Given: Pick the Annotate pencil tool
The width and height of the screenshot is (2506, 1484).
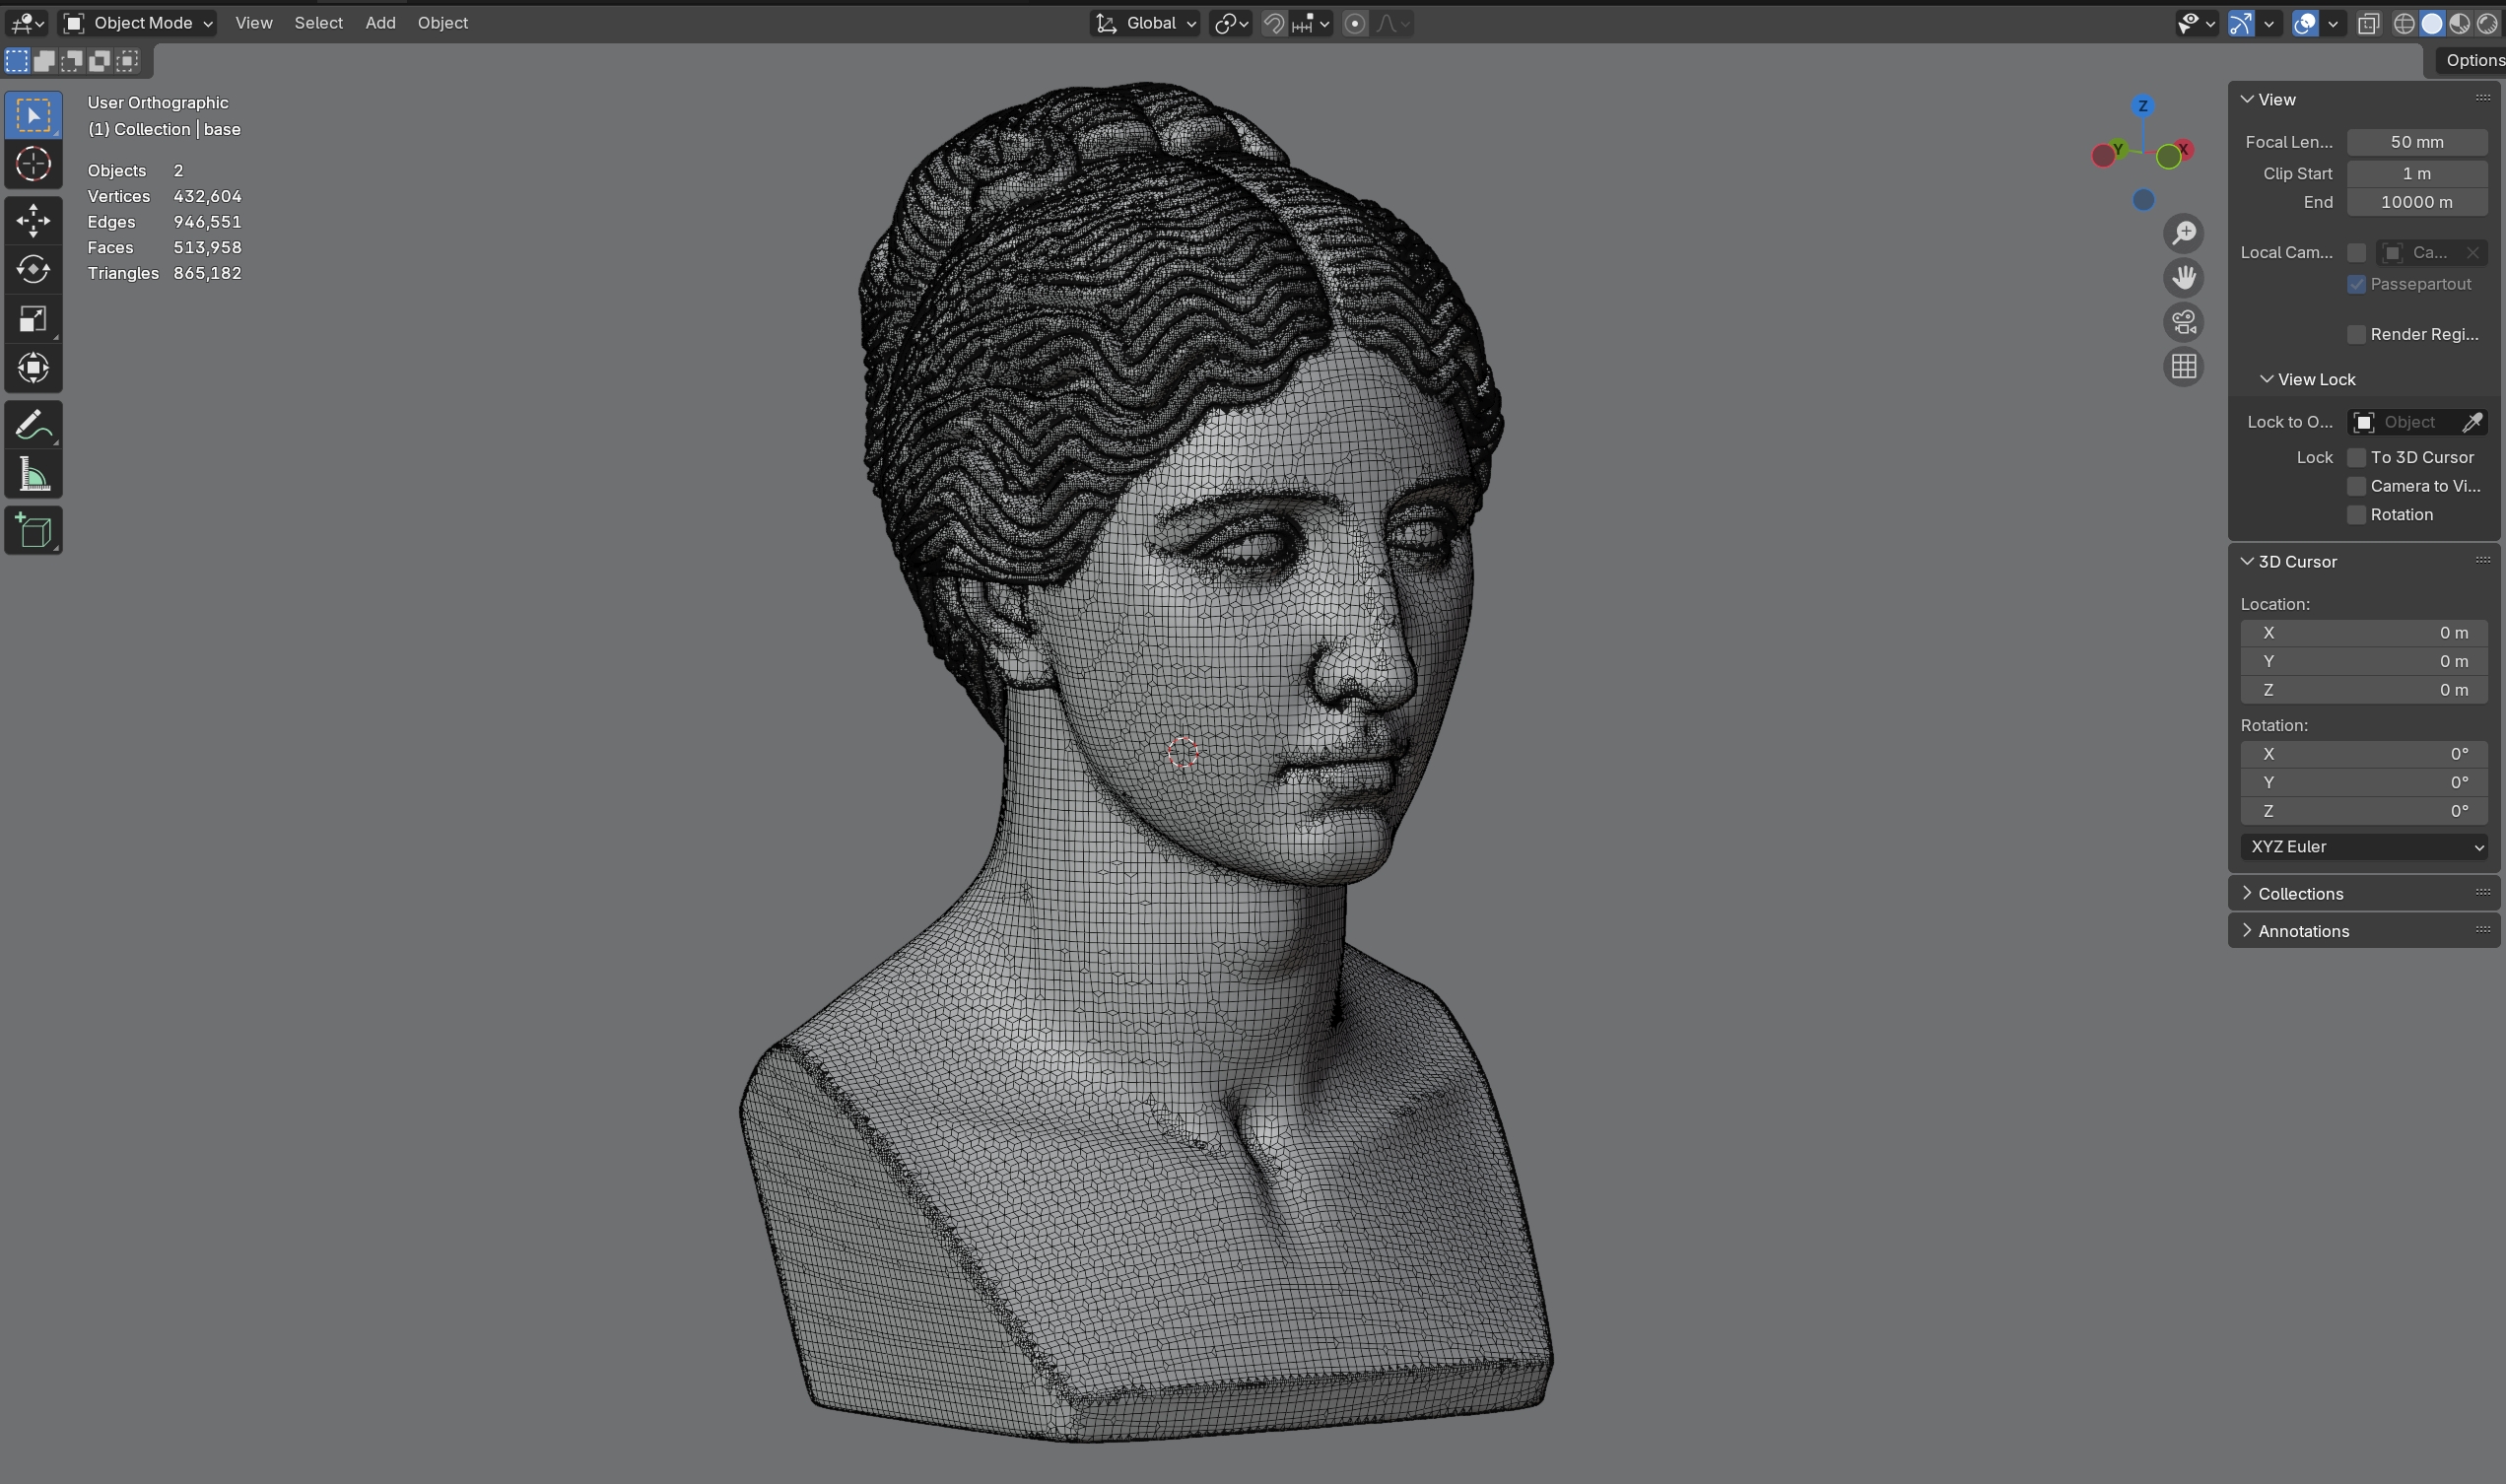Looking at the screenshot, I should (x=33, y=425).
